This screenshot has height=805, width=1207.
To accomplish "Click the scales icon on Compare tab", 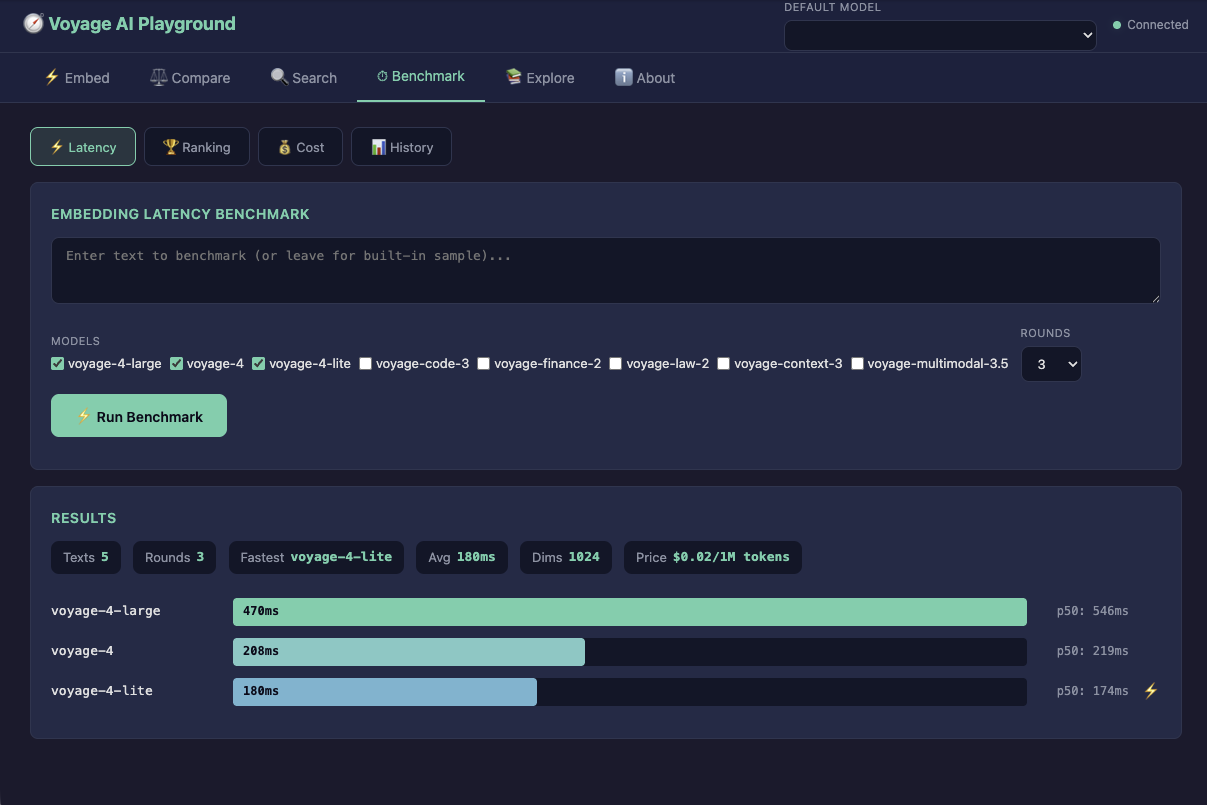I will [158, 77].
